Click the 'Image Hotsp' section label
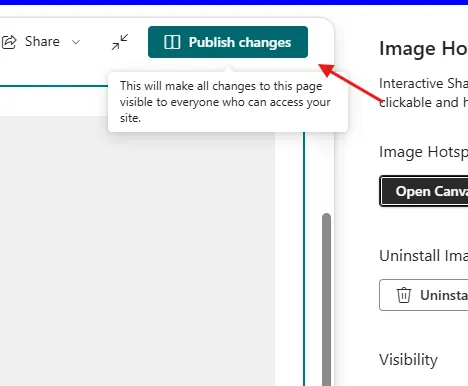Viewport: 468px width, 386px height. (x=423, y=152)
